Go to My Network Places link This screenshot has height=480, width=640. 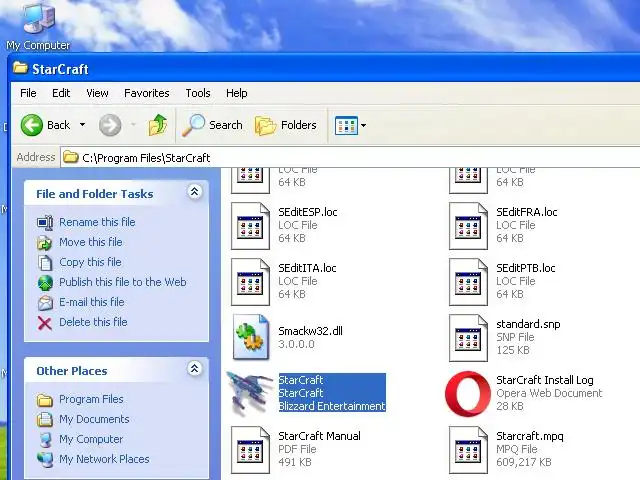[104, 459]
